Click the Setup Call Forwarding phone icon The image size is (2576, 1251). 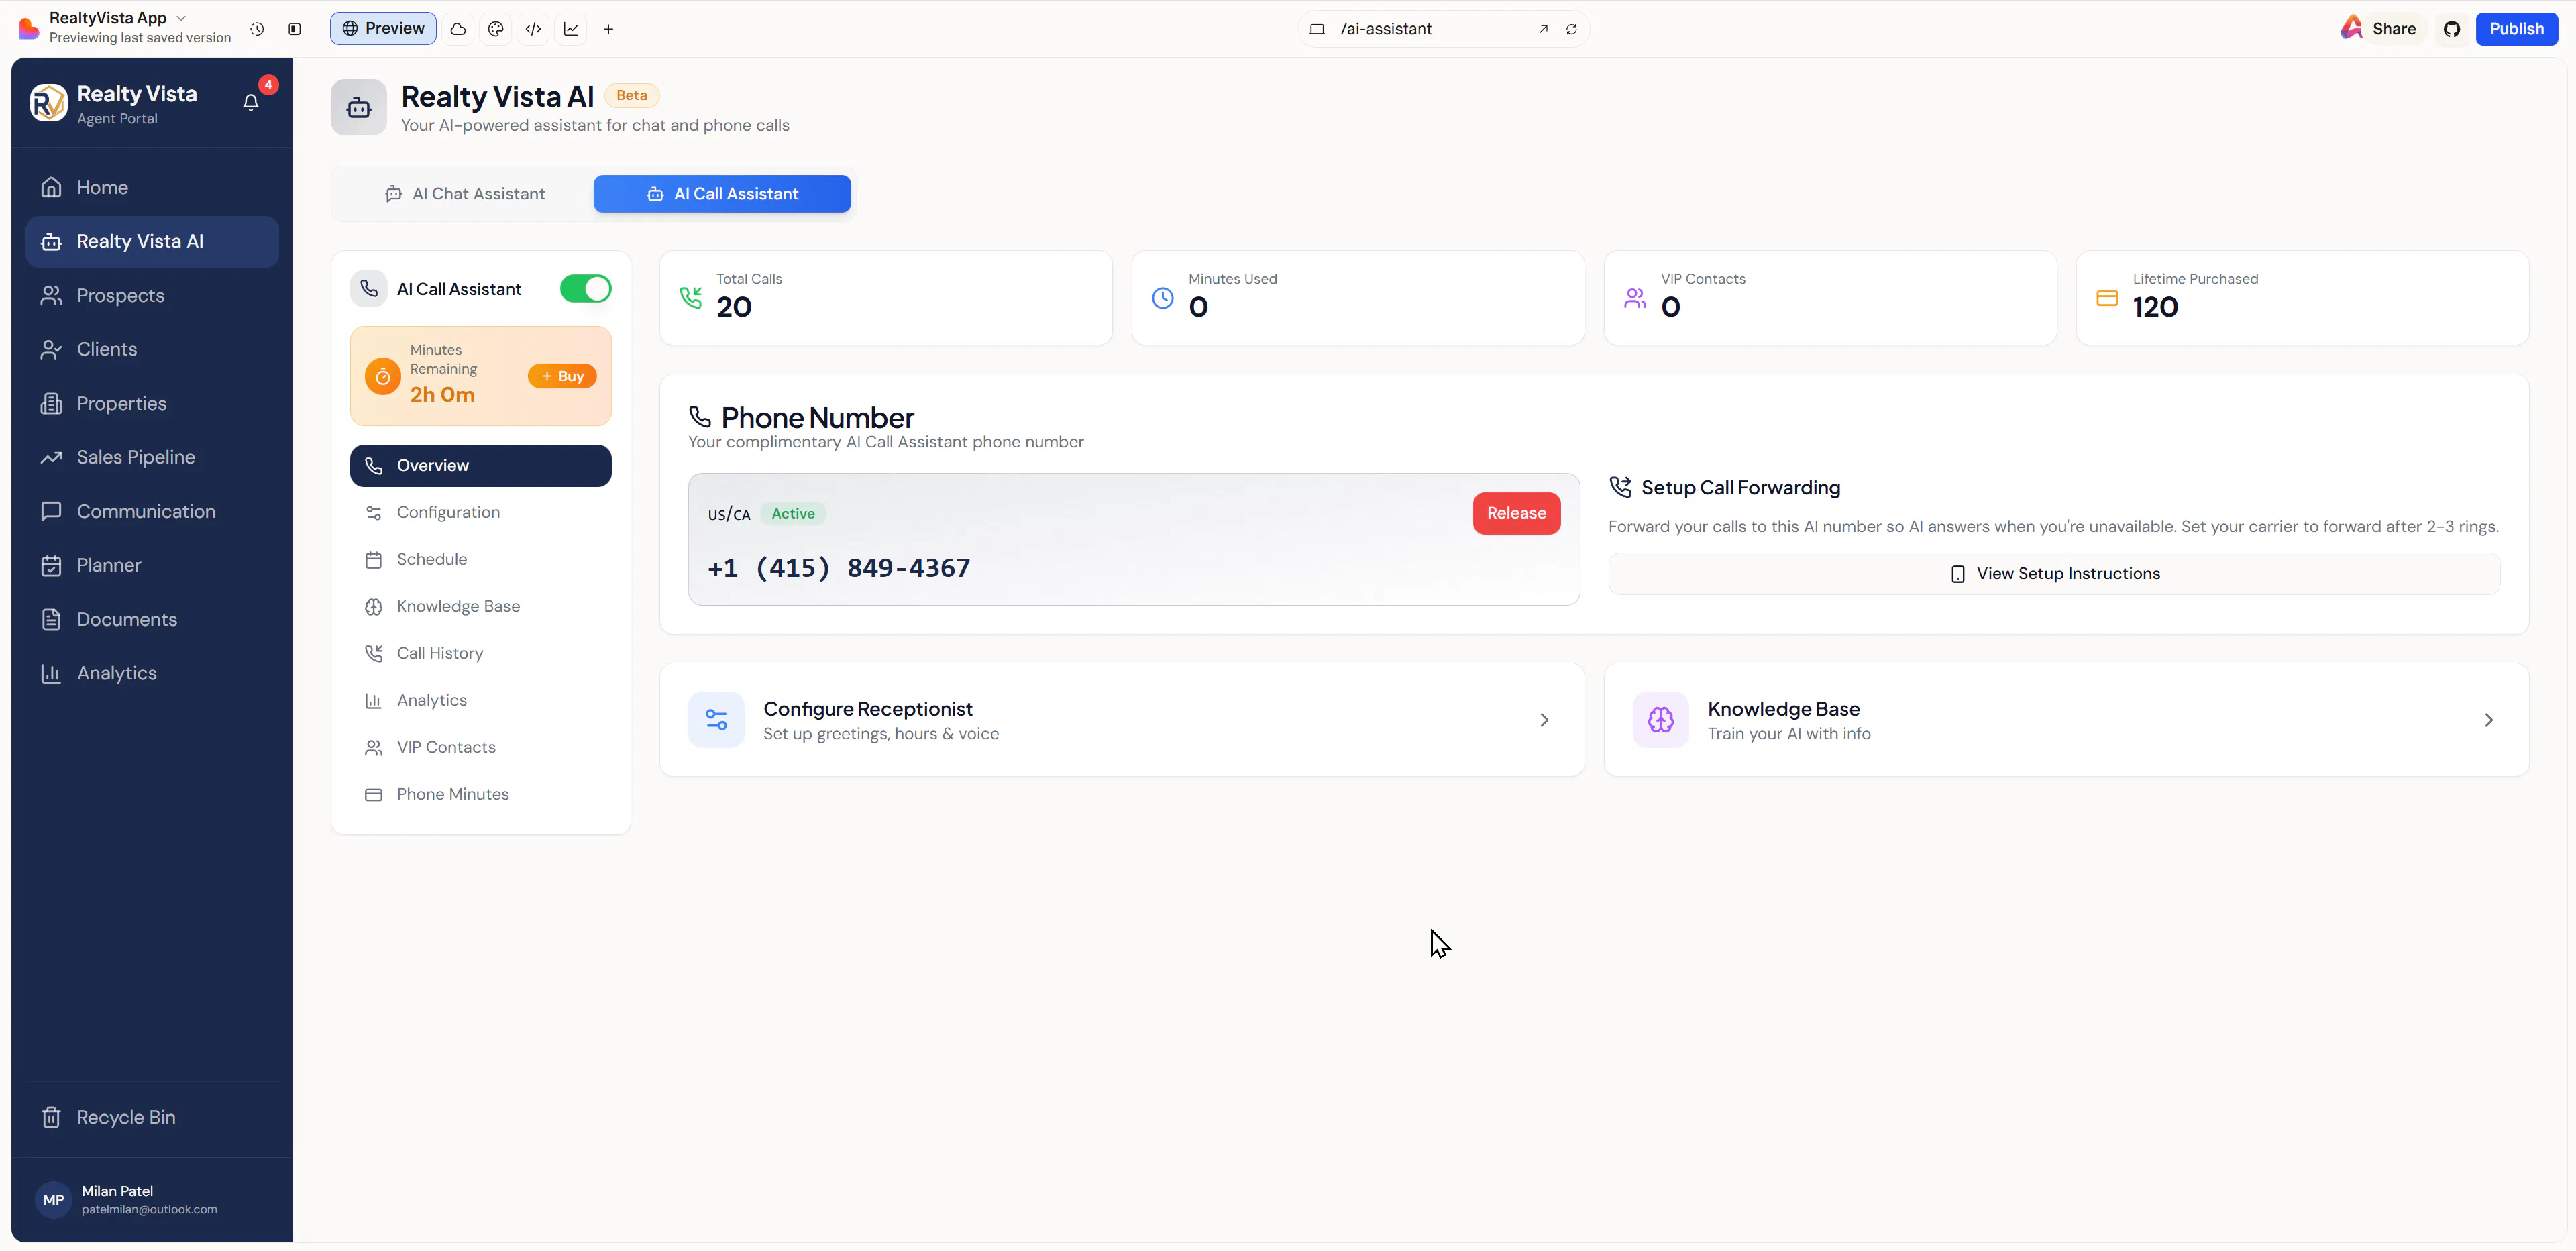click(1620, 487)
